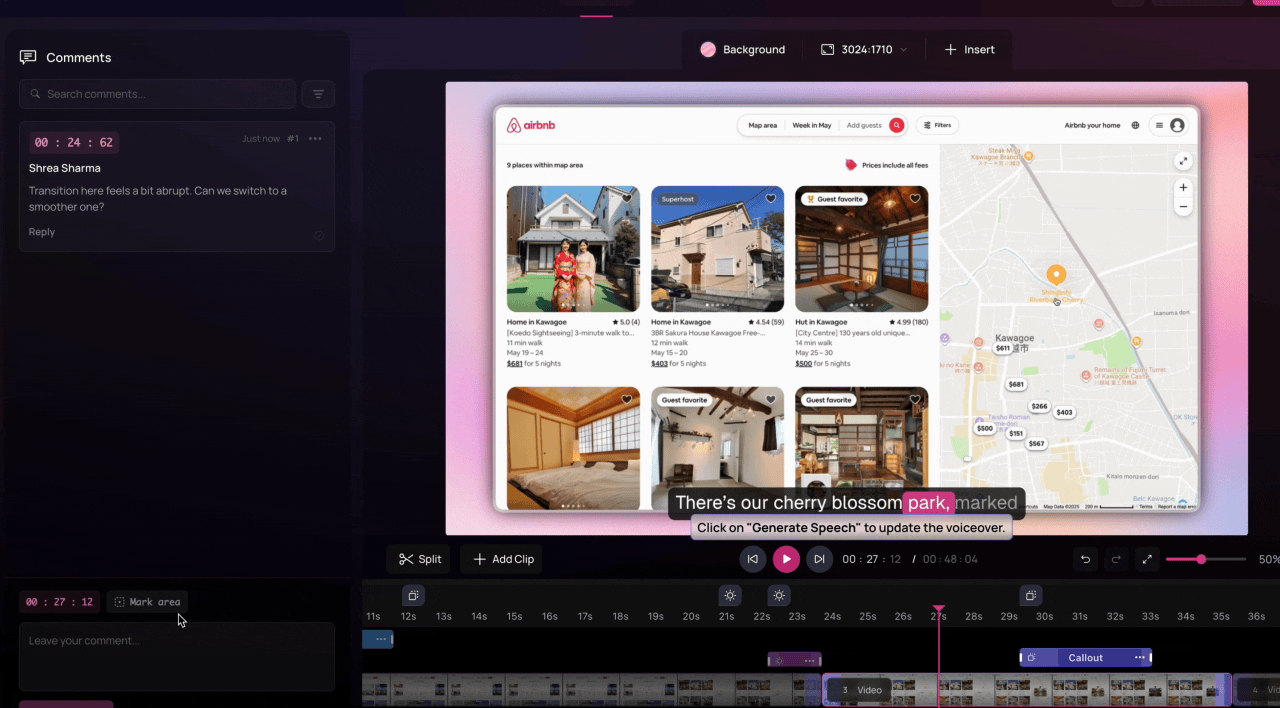
Task: Click the spotlight marker icon above 21s
Action: tap(730, 595)
